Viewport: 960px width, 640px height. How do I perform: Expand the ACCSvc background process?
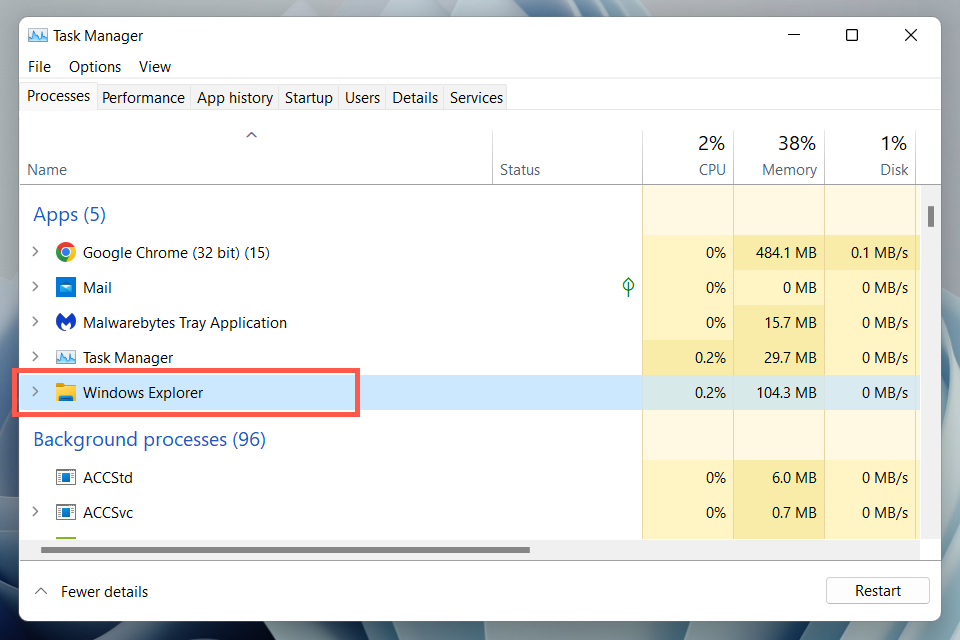coord(36,513)
